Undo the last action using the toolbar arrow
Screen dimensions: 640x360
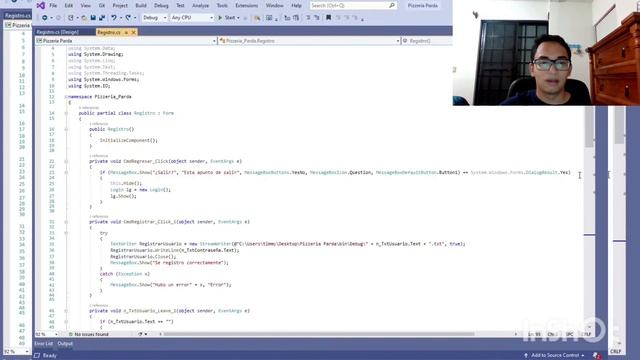[114, 18]
